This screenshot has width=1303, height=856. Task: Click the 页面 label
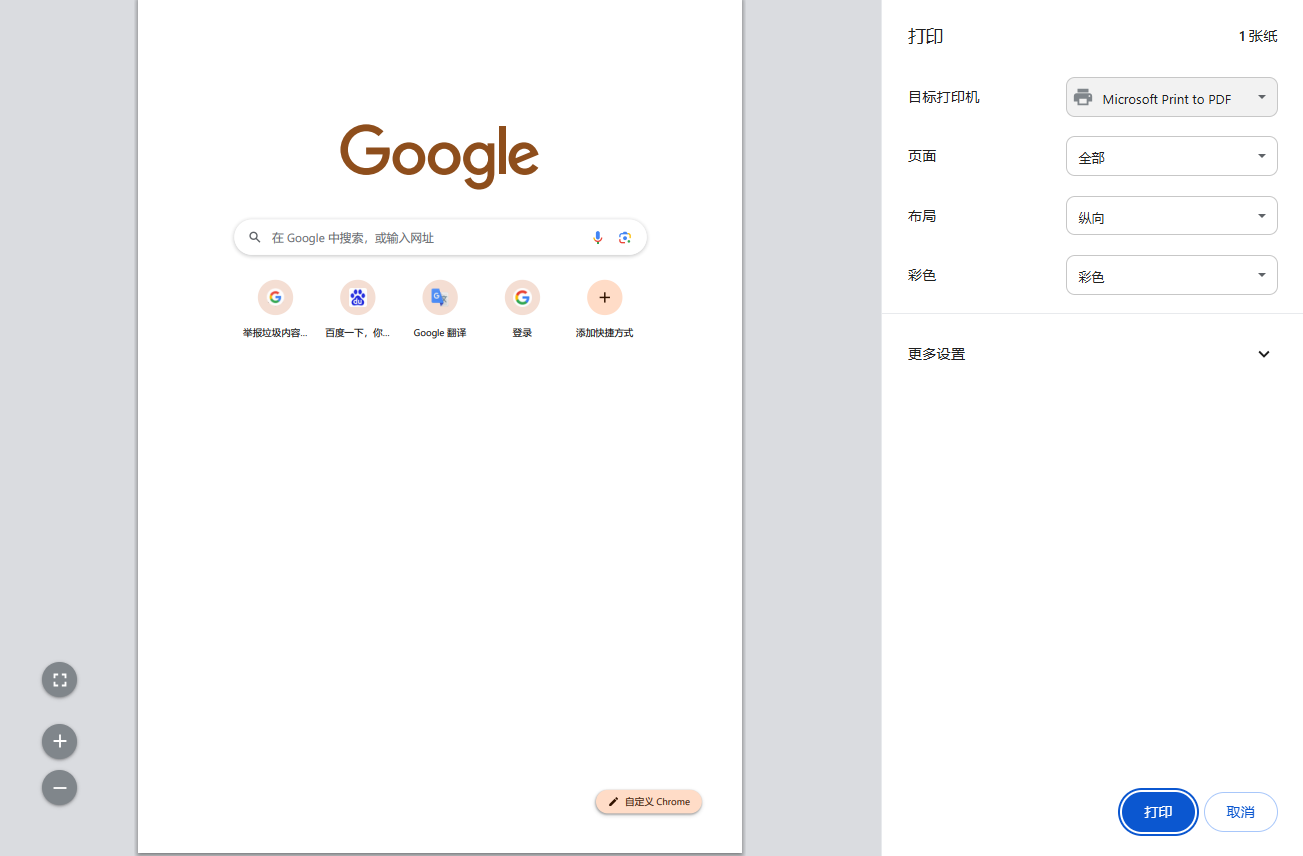click(922, 156)
